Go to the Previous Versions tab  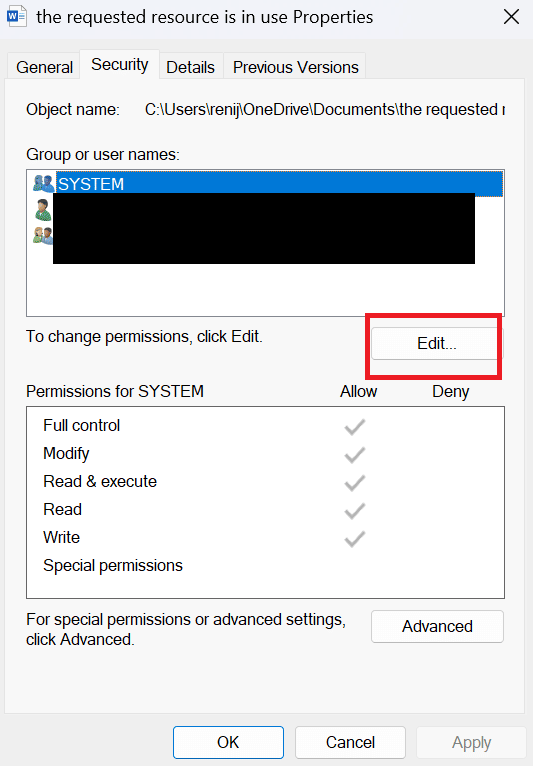point(296,67)
